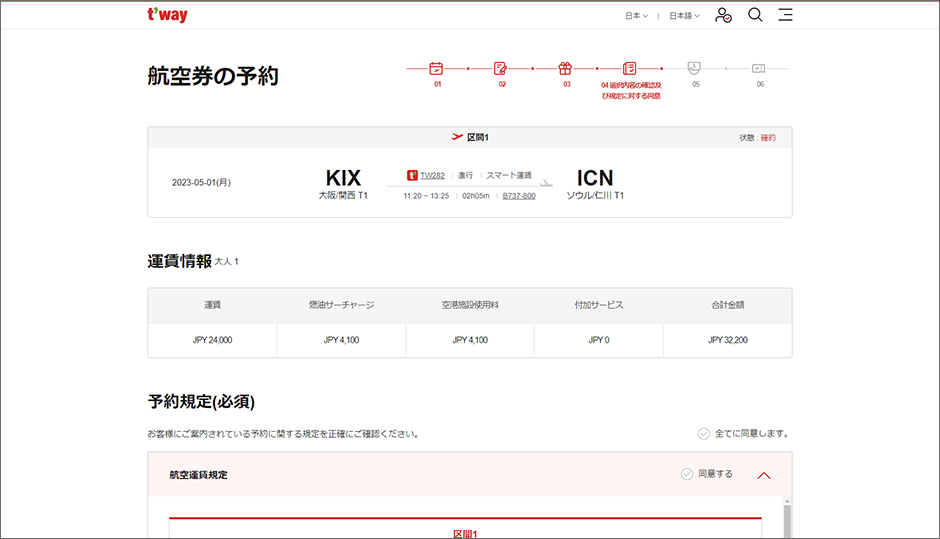Click step 01 calendar icon
The image size is (940, 539).
point(436,69)
